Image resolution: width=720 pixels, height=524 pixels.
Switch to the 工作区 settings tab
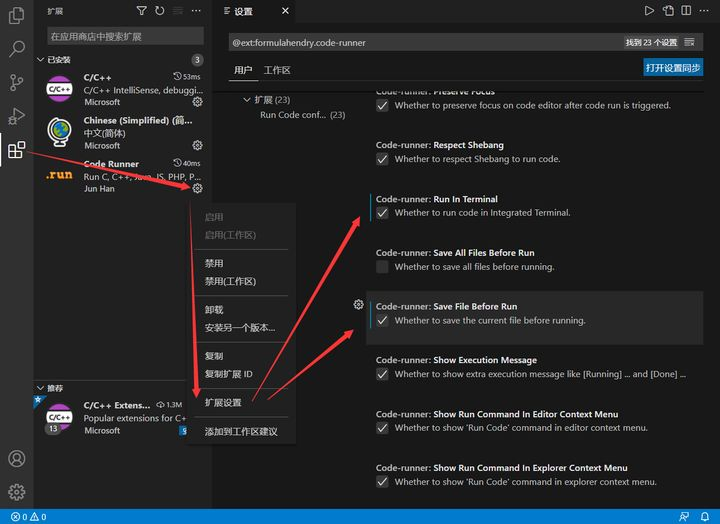[x=277, y=70]
